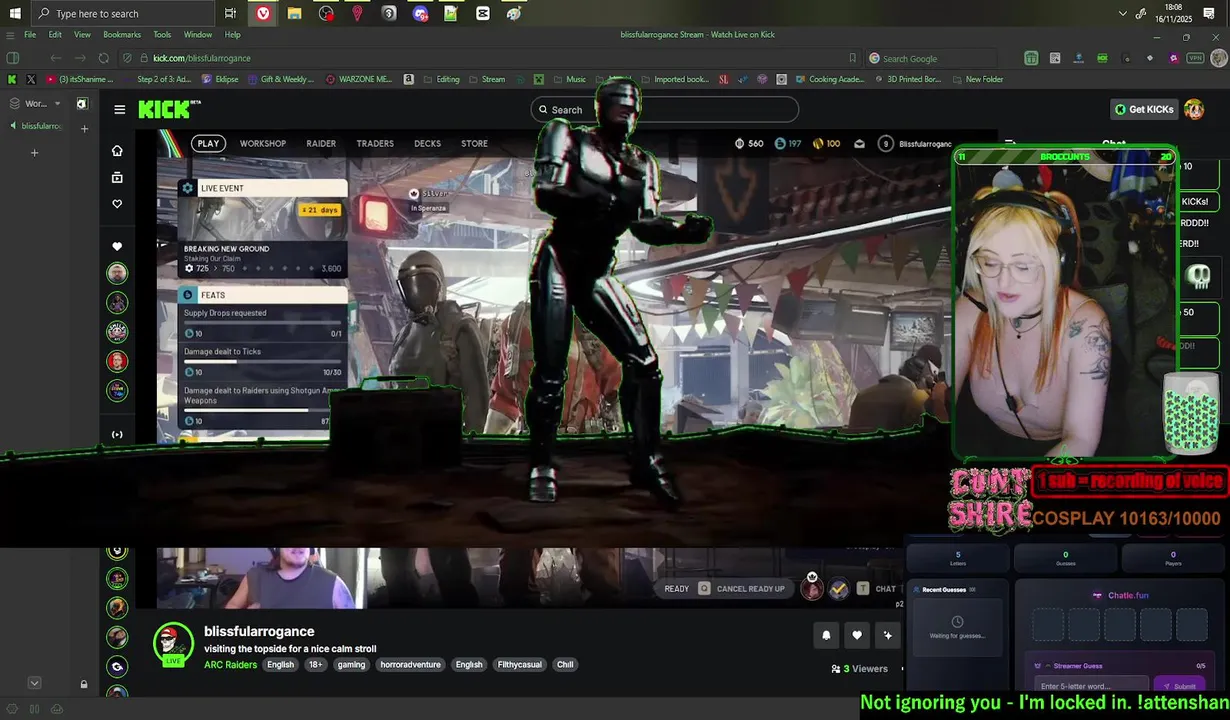Open the ARC Raiders category link
1230x720 pixels.
pyautogui.click(x=230, y=664)
